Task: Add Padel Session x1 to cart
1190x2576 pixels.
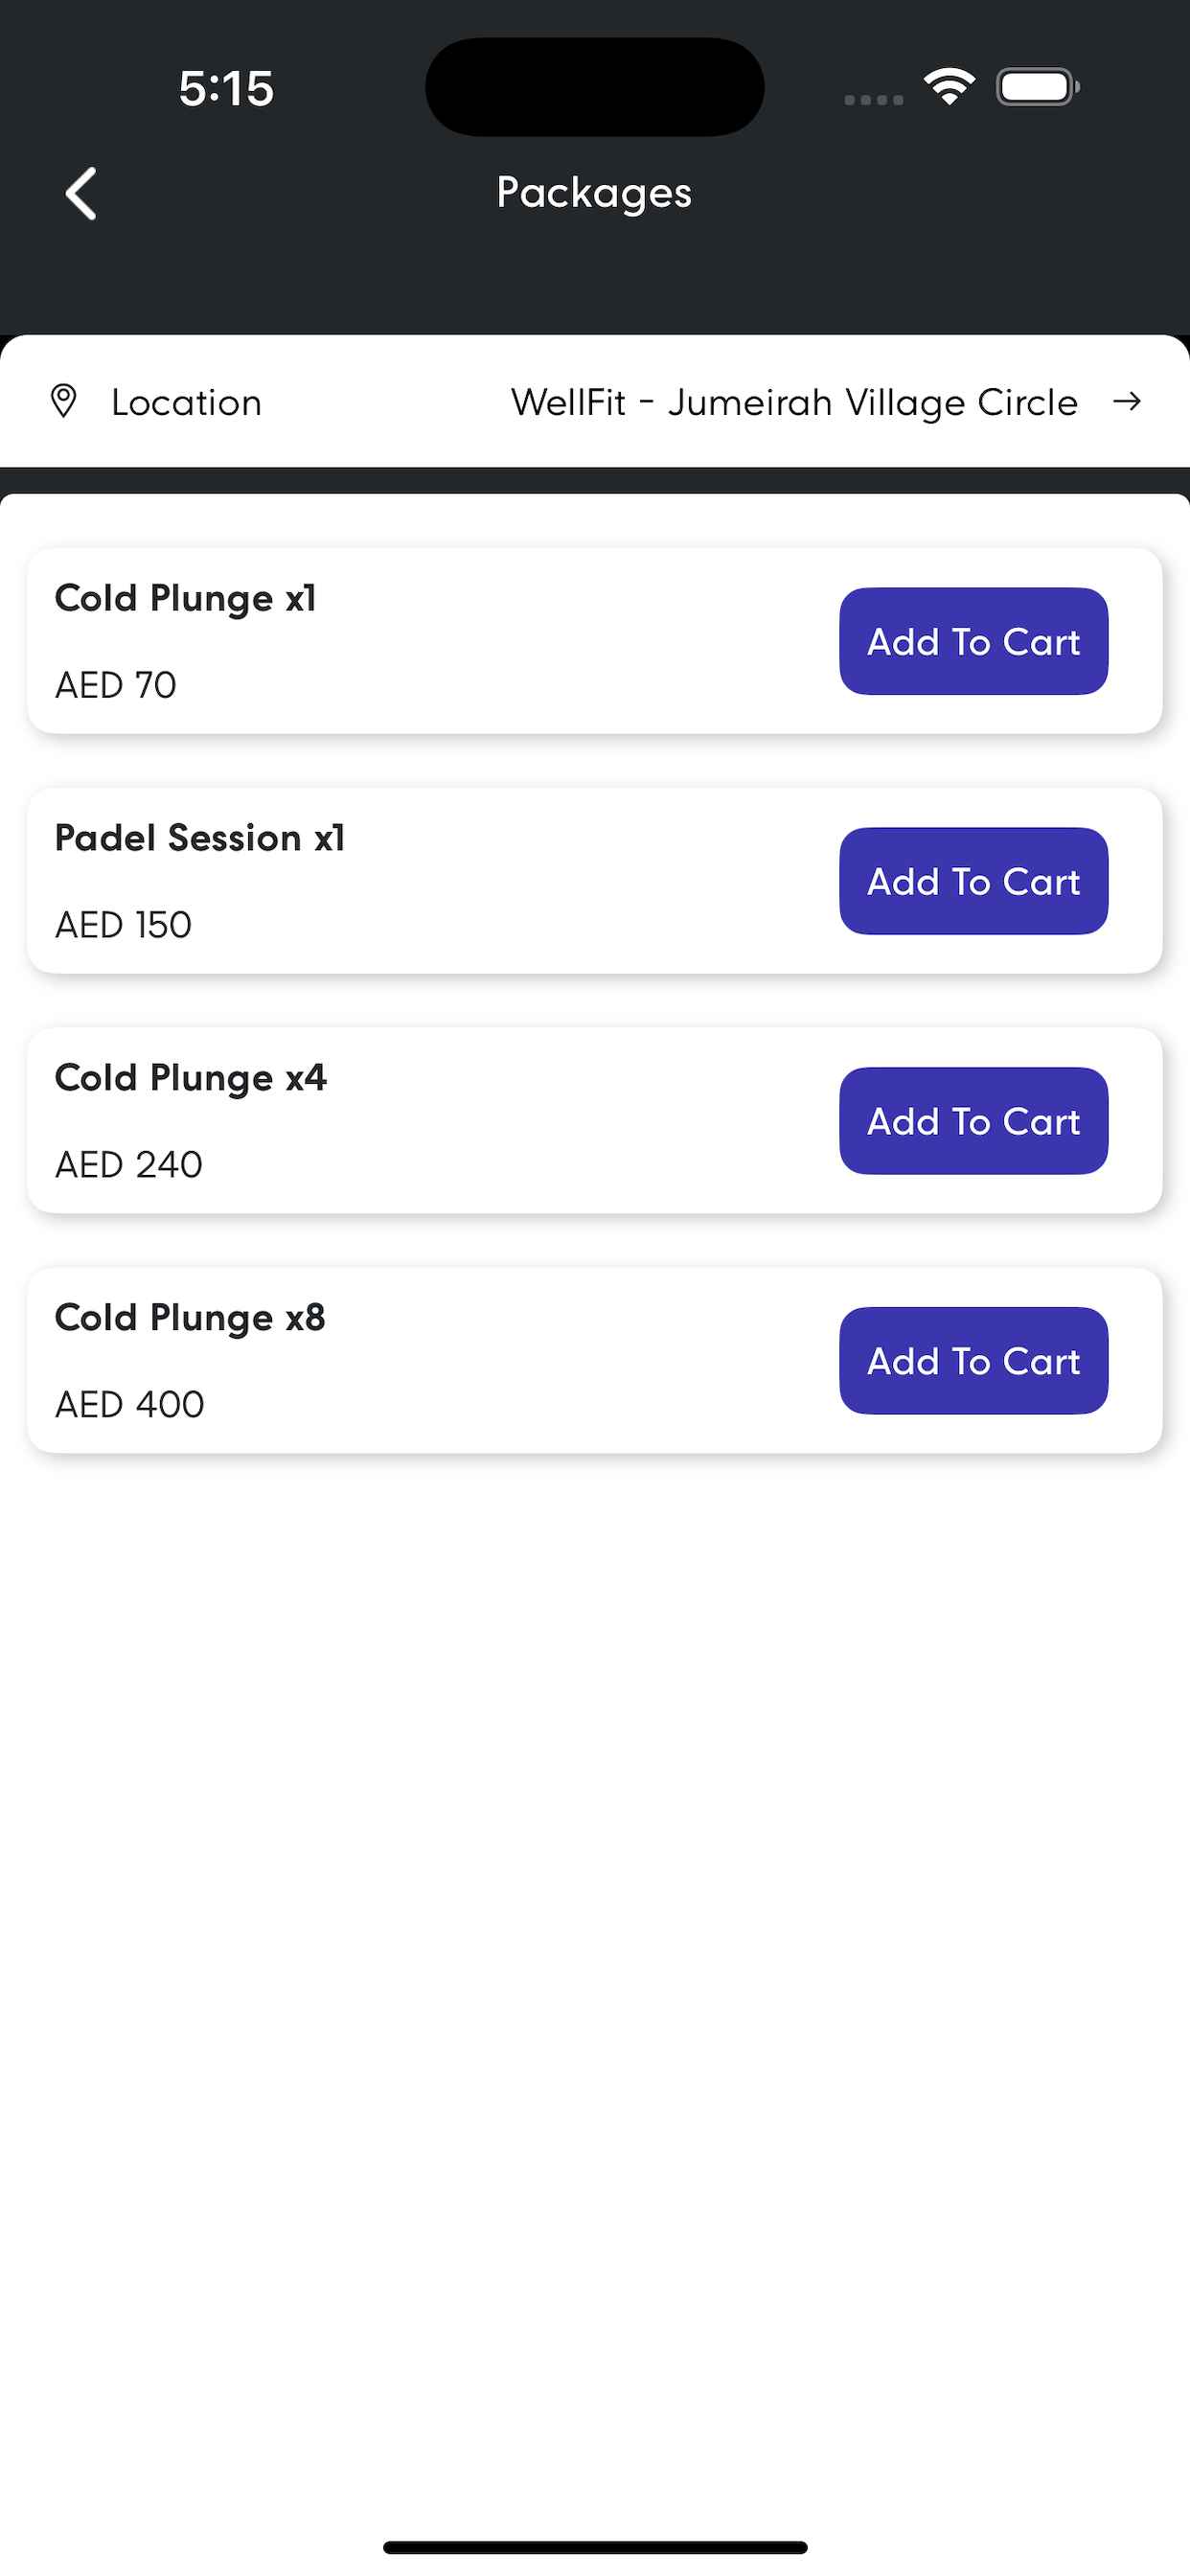Action: point(973,881)
